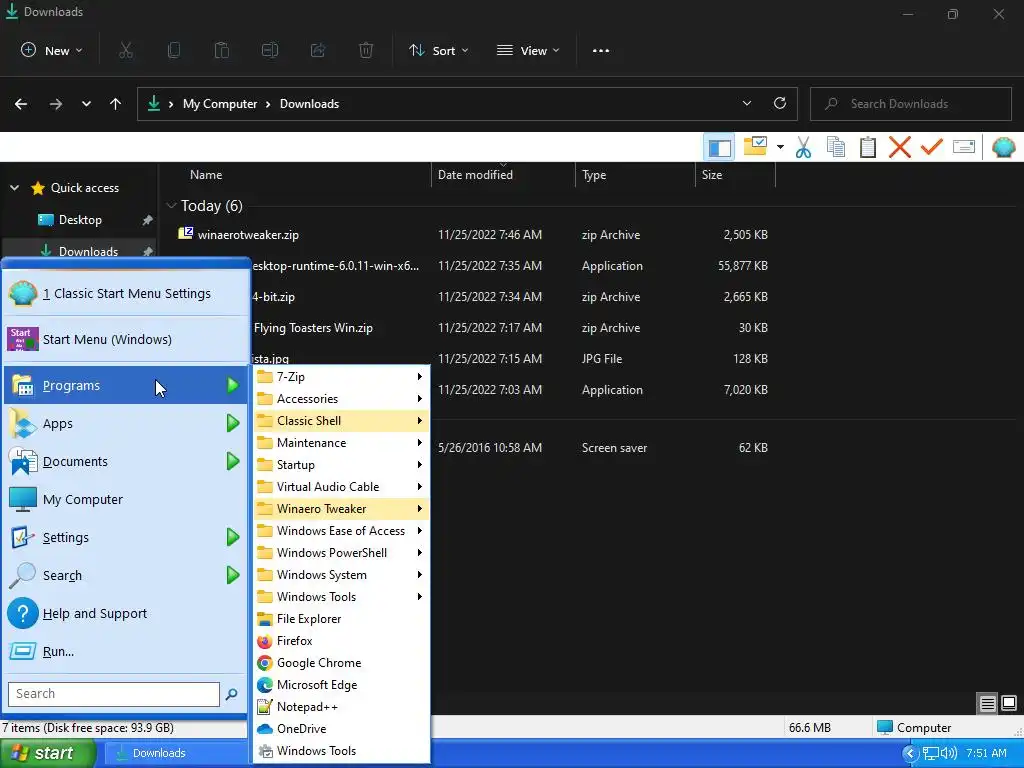This screenshot has width=1024, height=768.
Task: Open the New dropdown menu
Action: tap(52, 50)
